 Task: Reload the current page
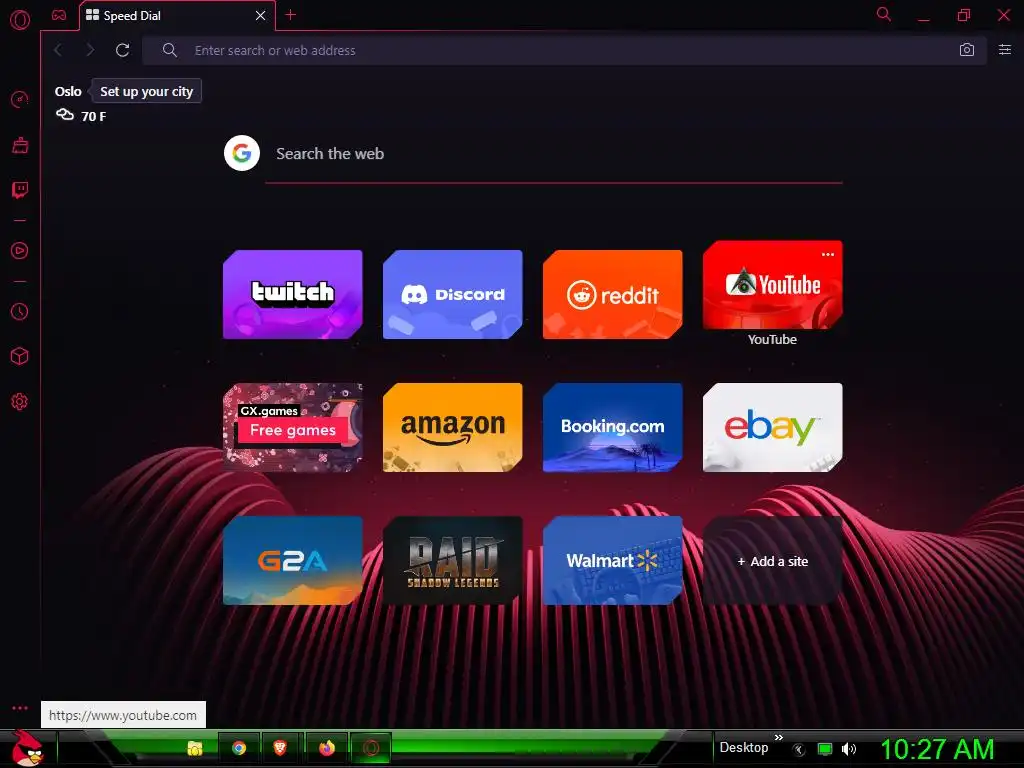[x=122, y=50]
